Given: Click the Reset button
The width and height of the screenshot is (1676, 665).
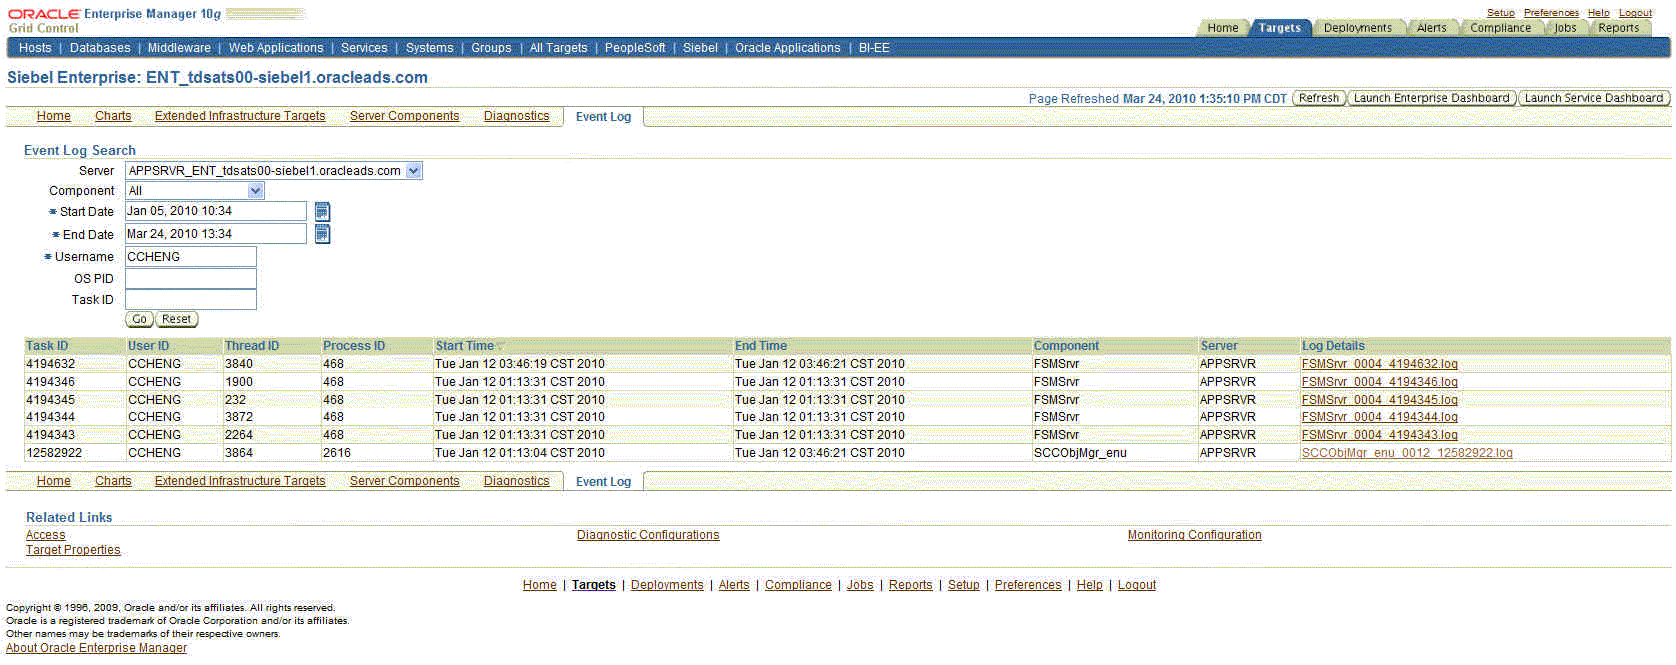Looking at the screenshot, I should 176,319.
